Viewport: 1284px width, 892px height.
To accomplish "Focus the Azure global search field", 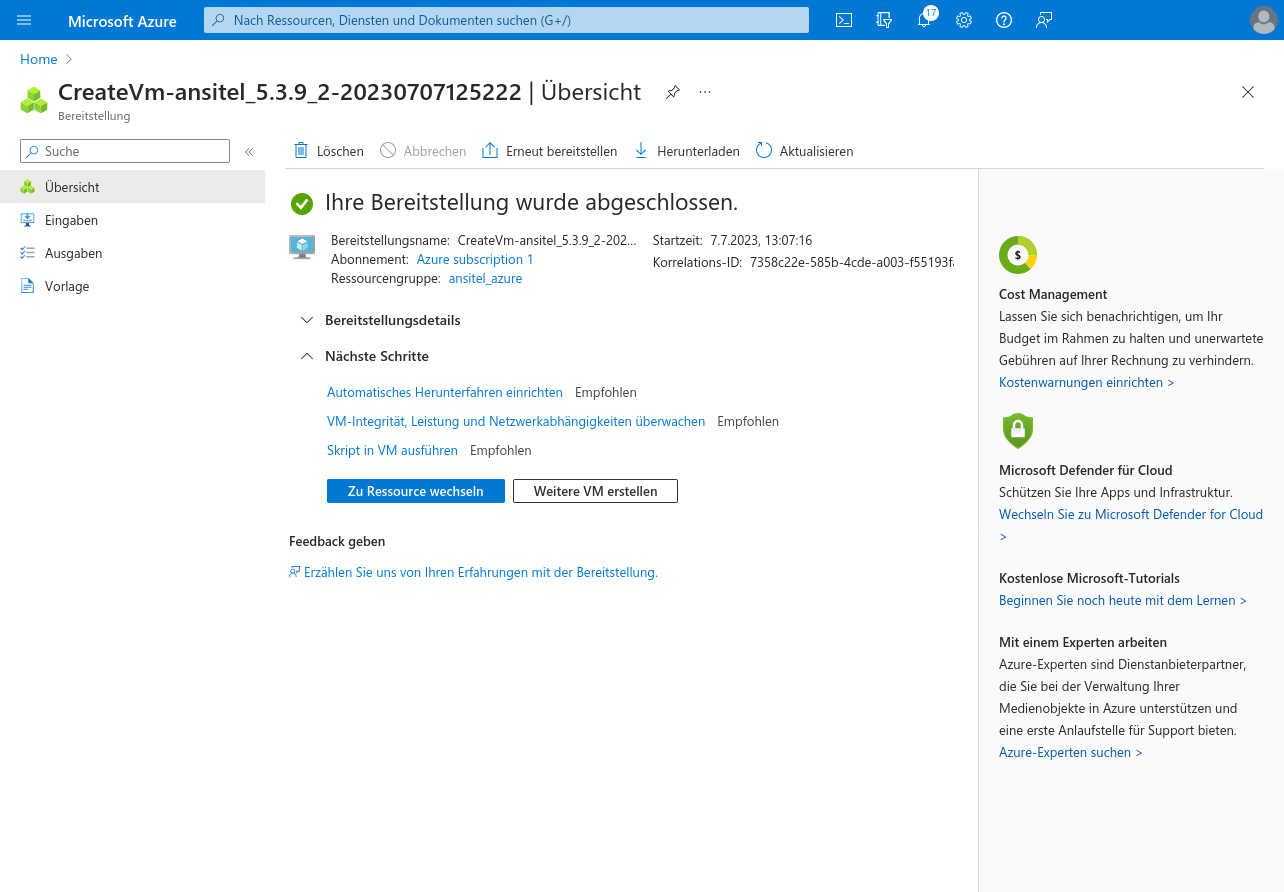I will pyautogui.click(x=506, y=20).
